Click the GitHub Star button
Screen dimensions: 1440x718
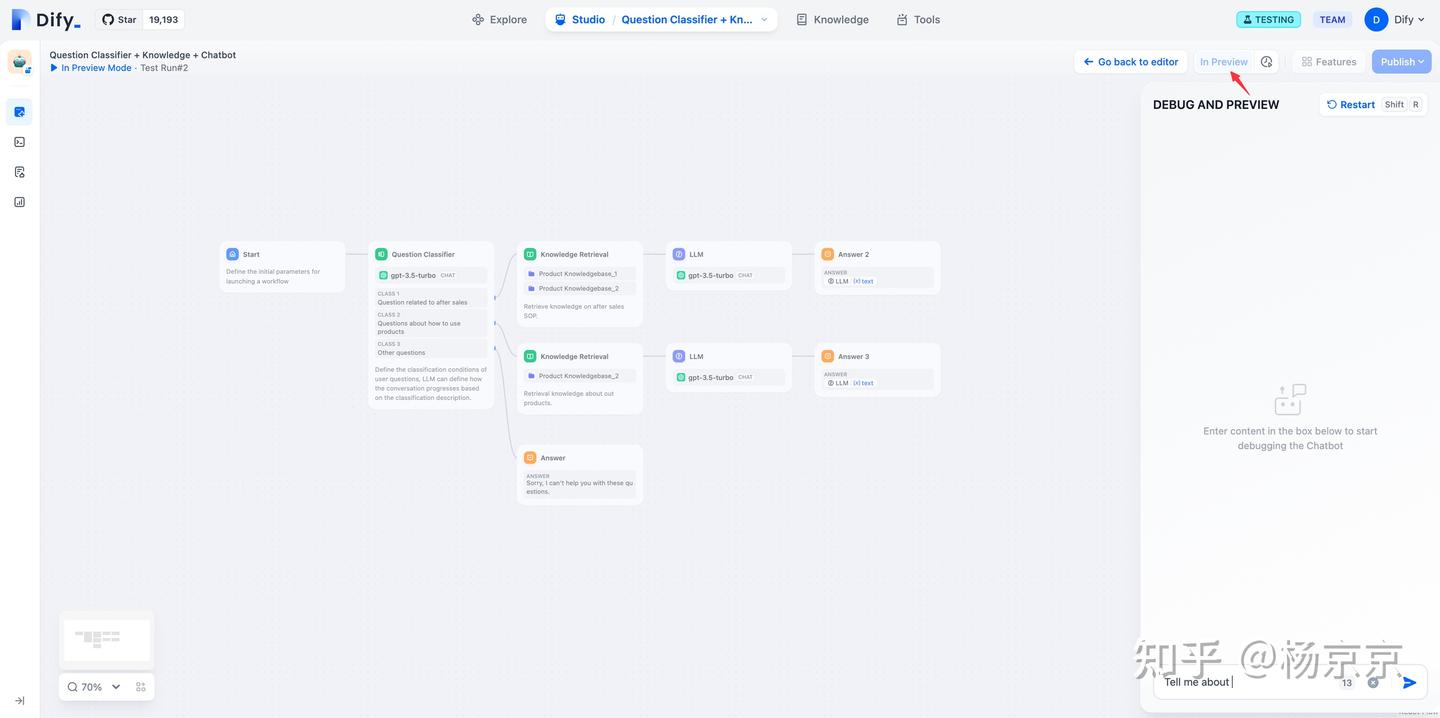click(x=119, y=19)
